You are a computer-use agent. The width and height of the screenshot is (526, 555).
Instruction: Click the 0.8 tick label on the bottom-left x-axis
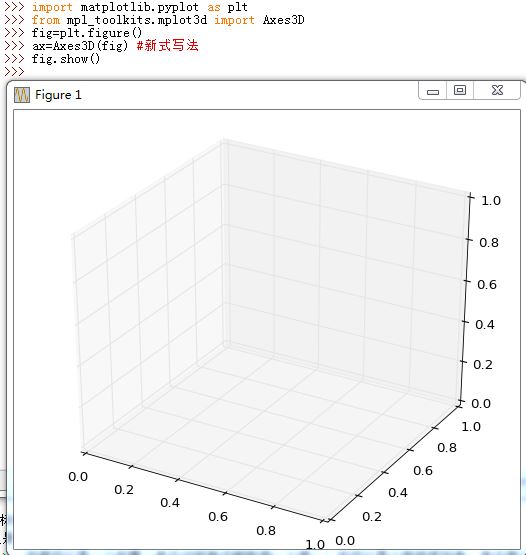266,531
